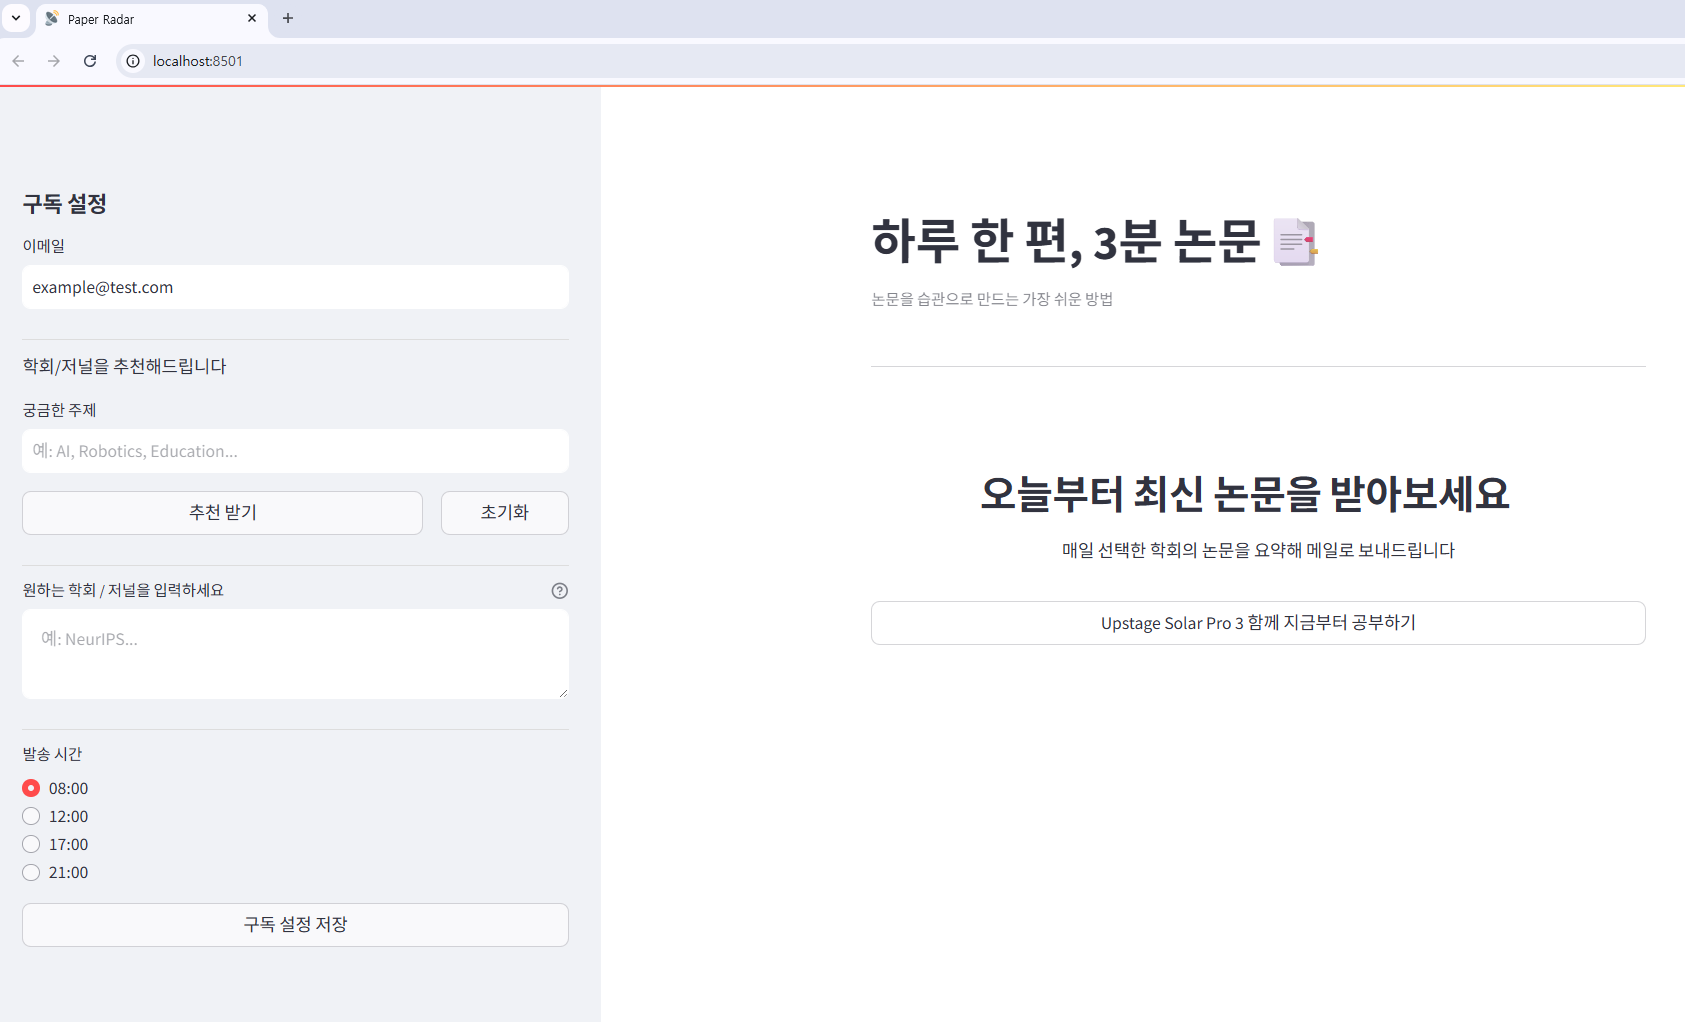Click the 하루 한 편, 3분 논문 title
The width and height of the screenshot is (1685, 1022).
1066,242
